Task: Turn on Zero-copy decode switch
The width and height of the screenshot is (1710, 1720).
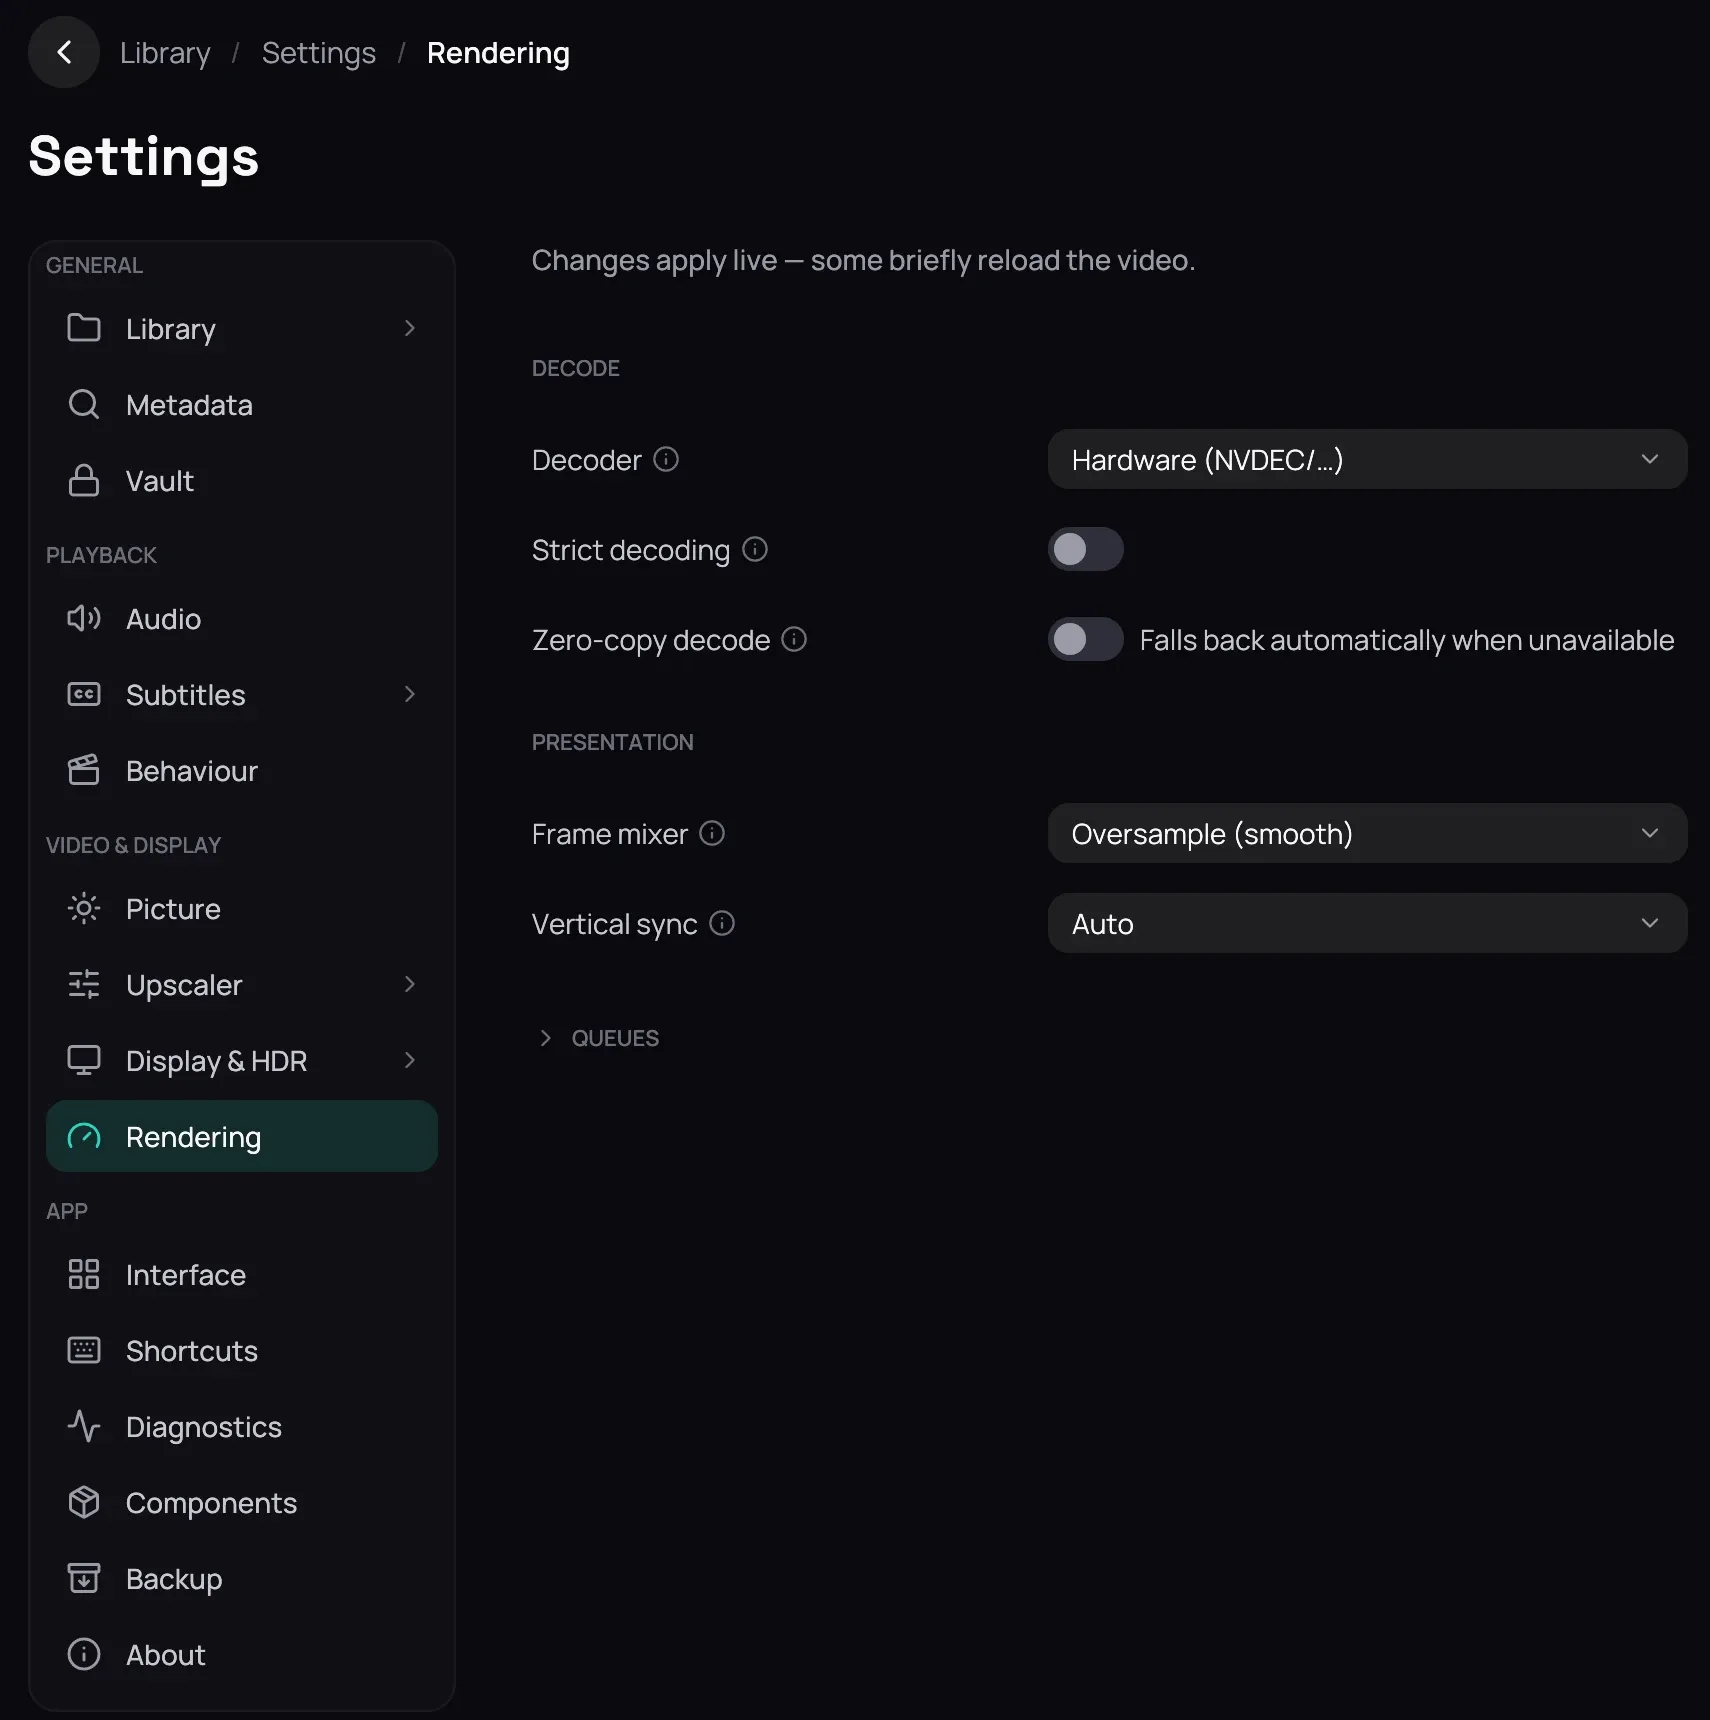Action: (x=1086, y=639)
